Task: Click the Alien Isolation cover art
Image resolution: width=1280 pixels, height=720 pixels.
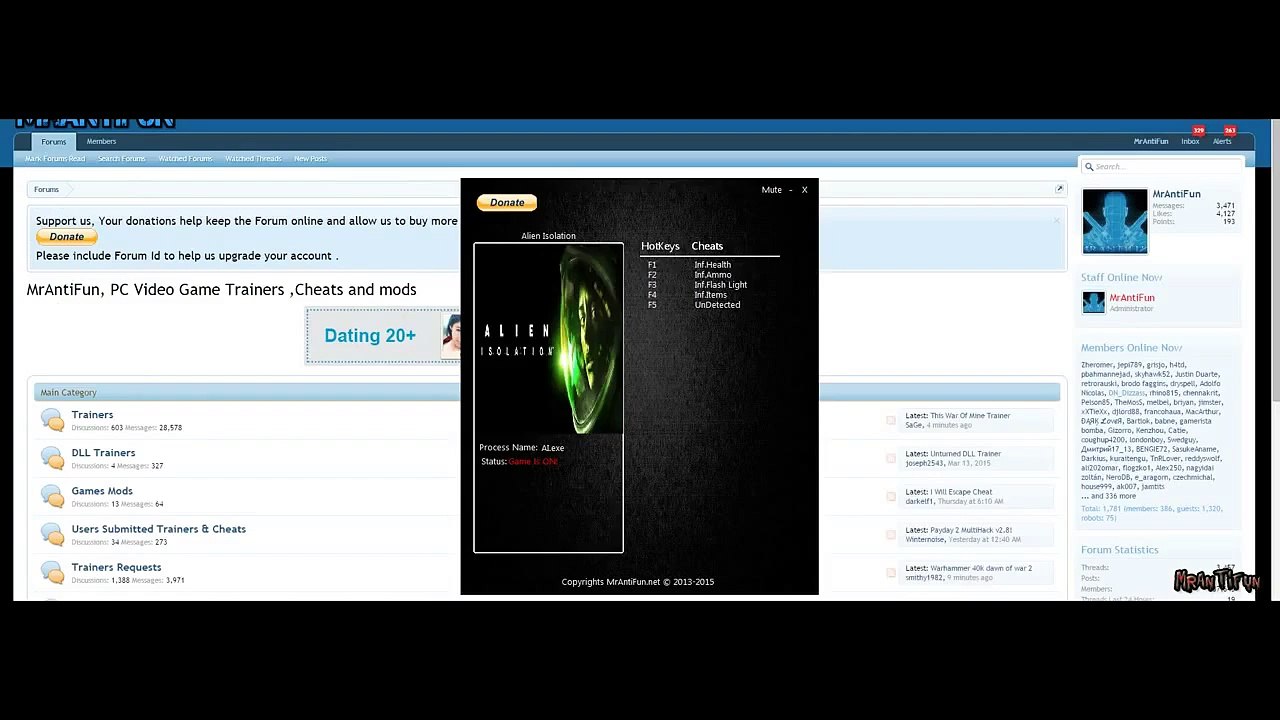Action: [x=548, y=340]
